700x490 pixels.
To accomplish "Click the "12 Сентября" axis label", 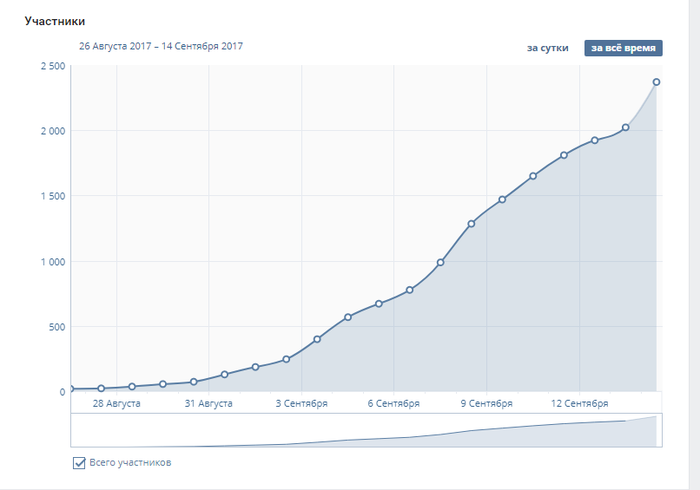I will pyautogui.click(x=580, y=404).
